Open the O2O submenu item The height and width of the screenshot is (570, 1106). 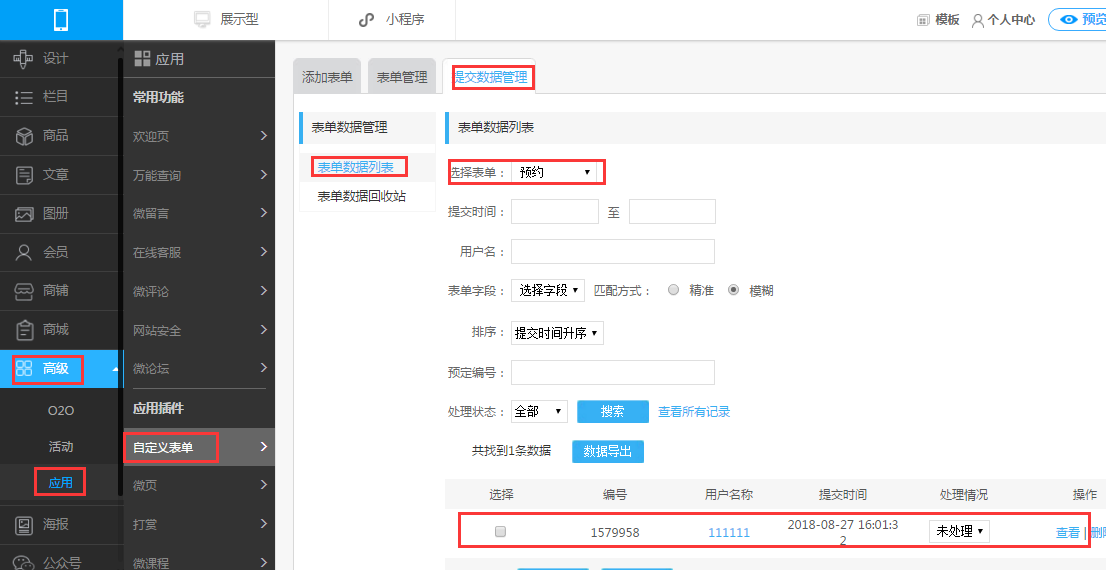point(61,411)
